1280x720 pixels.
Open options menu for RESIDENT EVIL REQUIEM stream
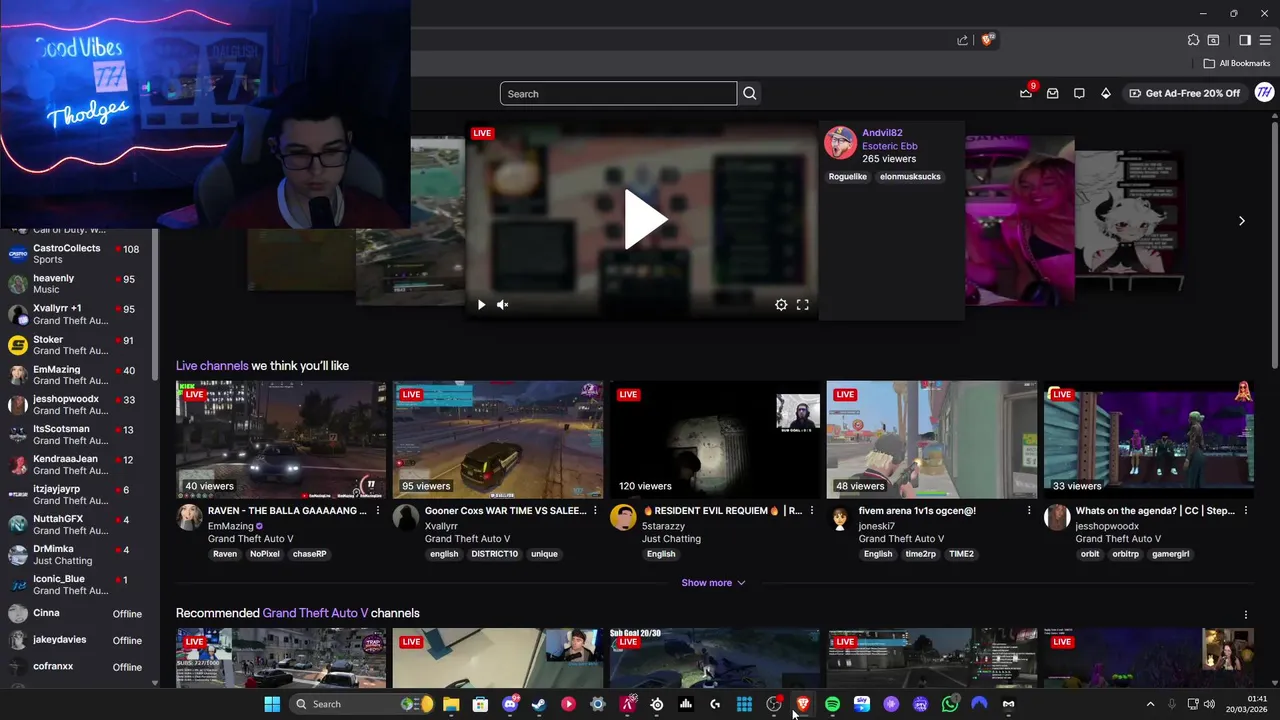(812, 511)
